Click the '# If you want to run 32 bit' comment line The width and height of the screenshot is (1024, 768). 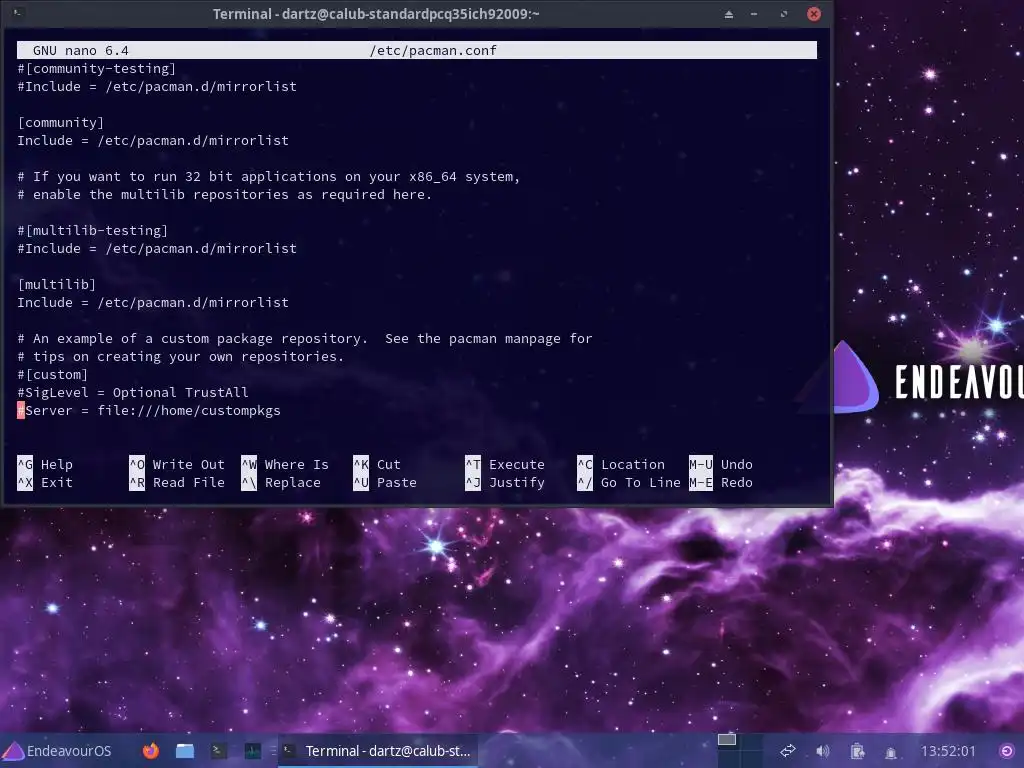(x=268, y=176)
